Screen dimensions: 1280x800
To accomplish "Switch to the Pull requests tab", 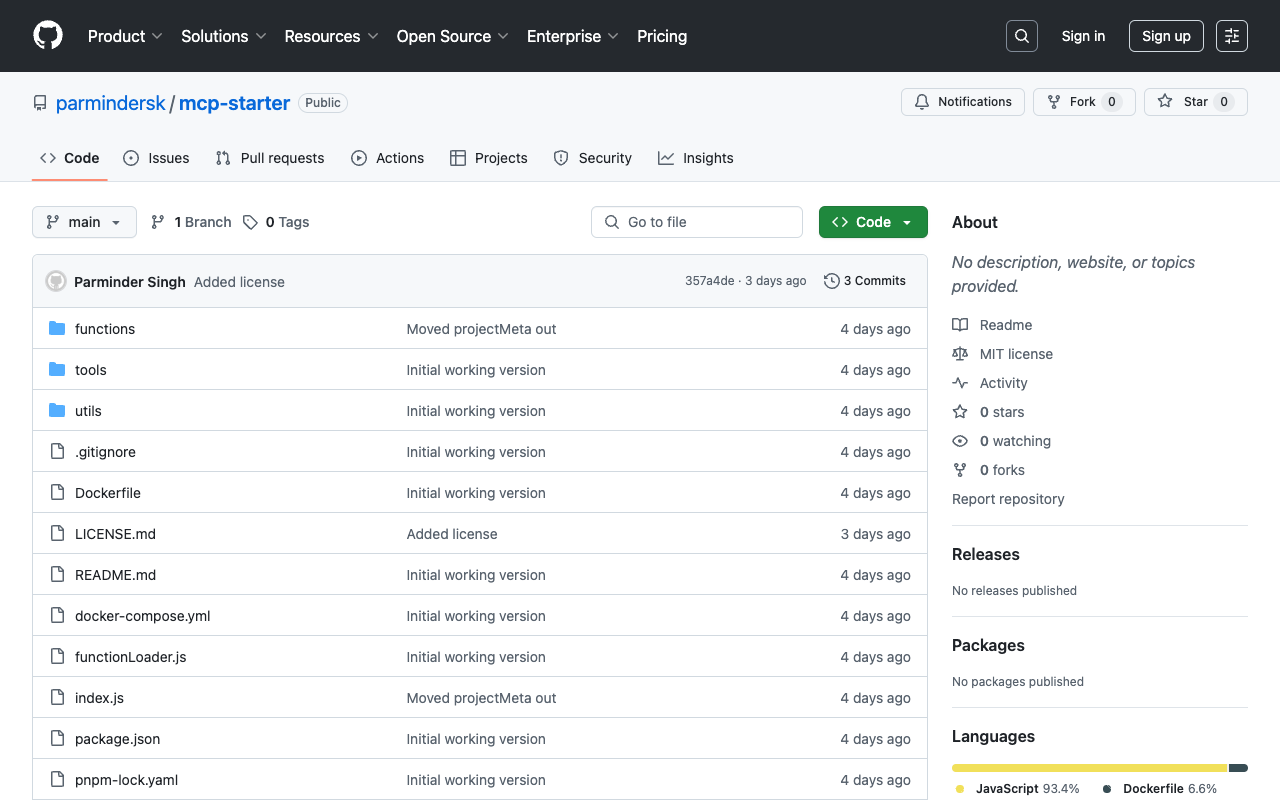I will (270, 158).
